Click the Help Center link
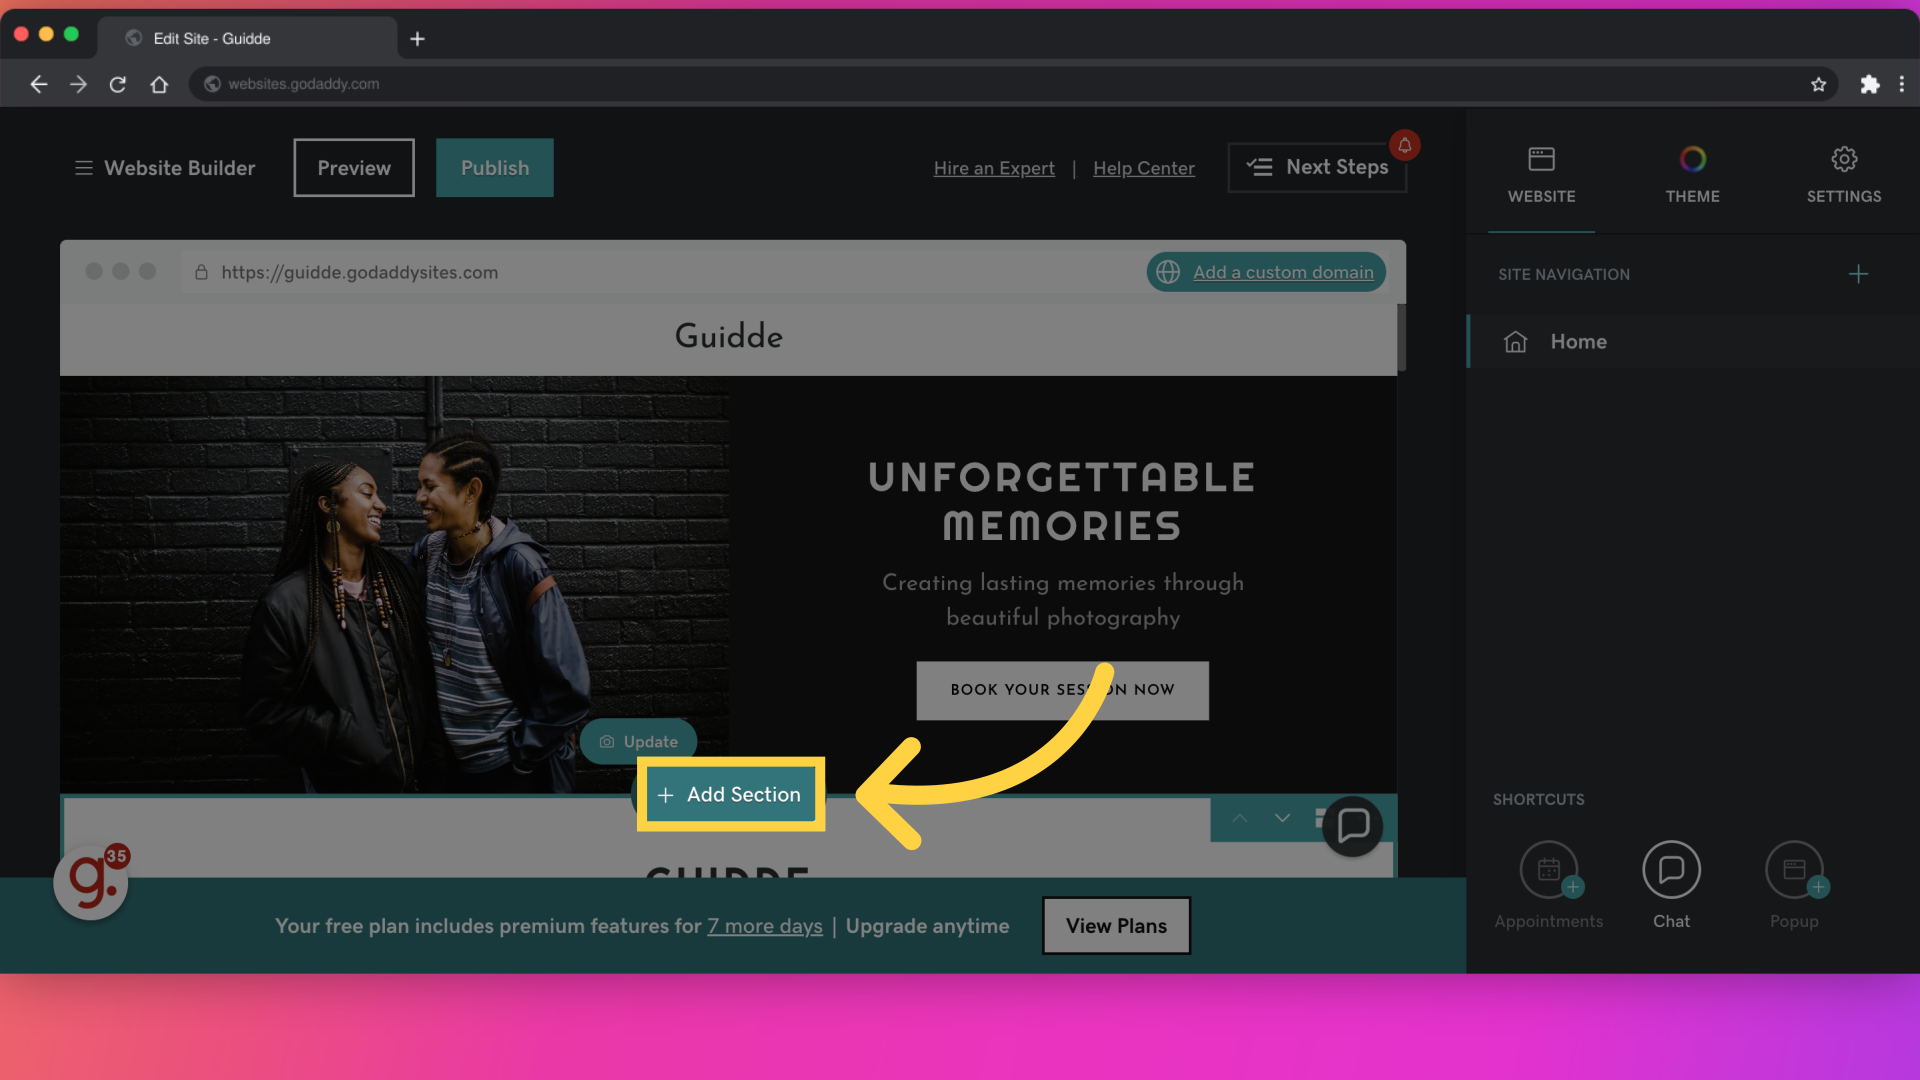This screenshot has width=1920, height=1080. pyautogui.click(x=1143, y=167)
